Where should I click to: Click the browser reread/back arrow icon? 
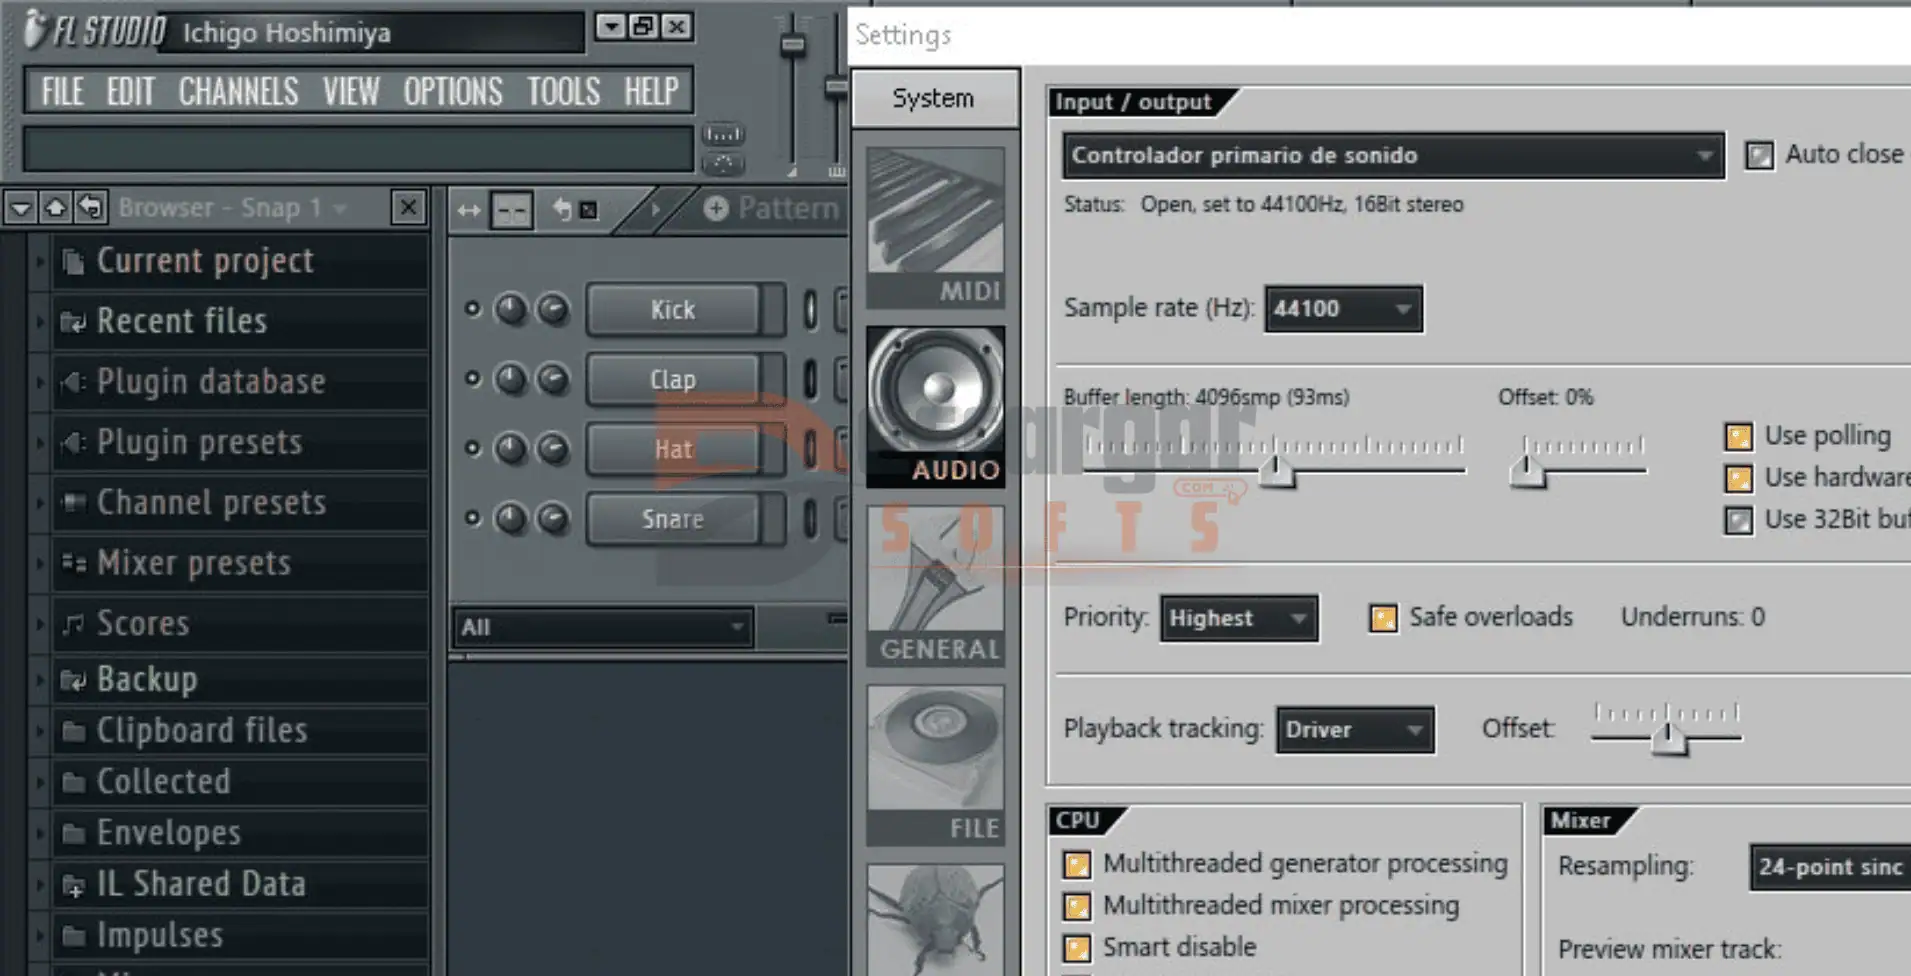pos(90,208)
